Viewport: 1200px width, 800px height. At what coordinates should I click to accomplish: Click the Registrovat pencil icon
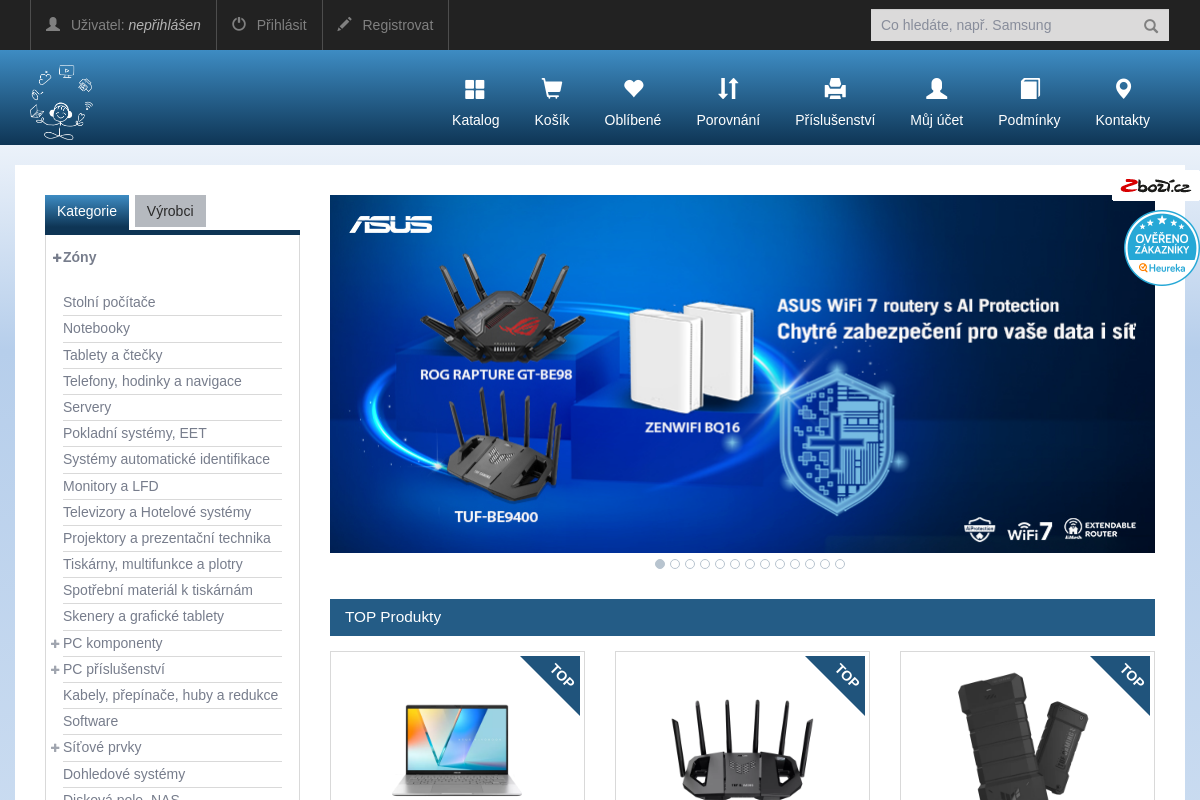345,24
